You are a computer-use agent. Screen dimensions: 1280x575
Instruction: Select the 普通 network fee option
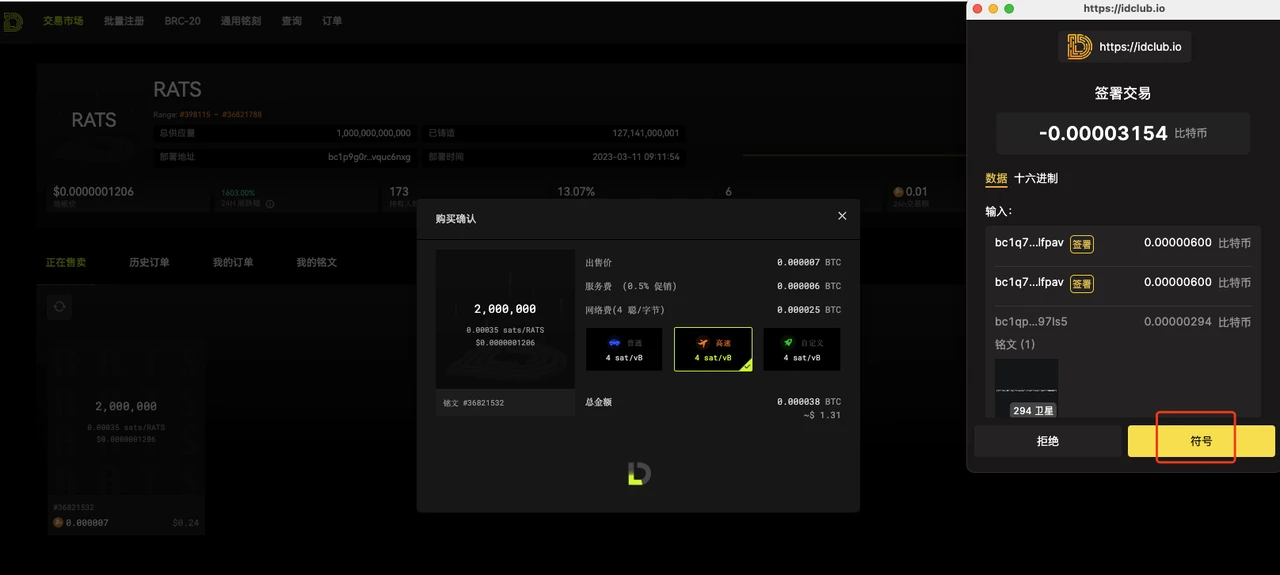623,349
